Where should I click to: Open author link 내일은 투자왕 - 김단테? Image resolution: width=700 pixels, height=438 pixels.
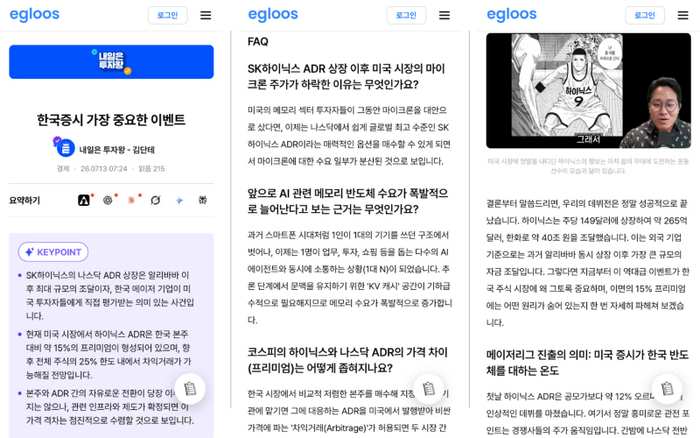(x=117, y=150)
